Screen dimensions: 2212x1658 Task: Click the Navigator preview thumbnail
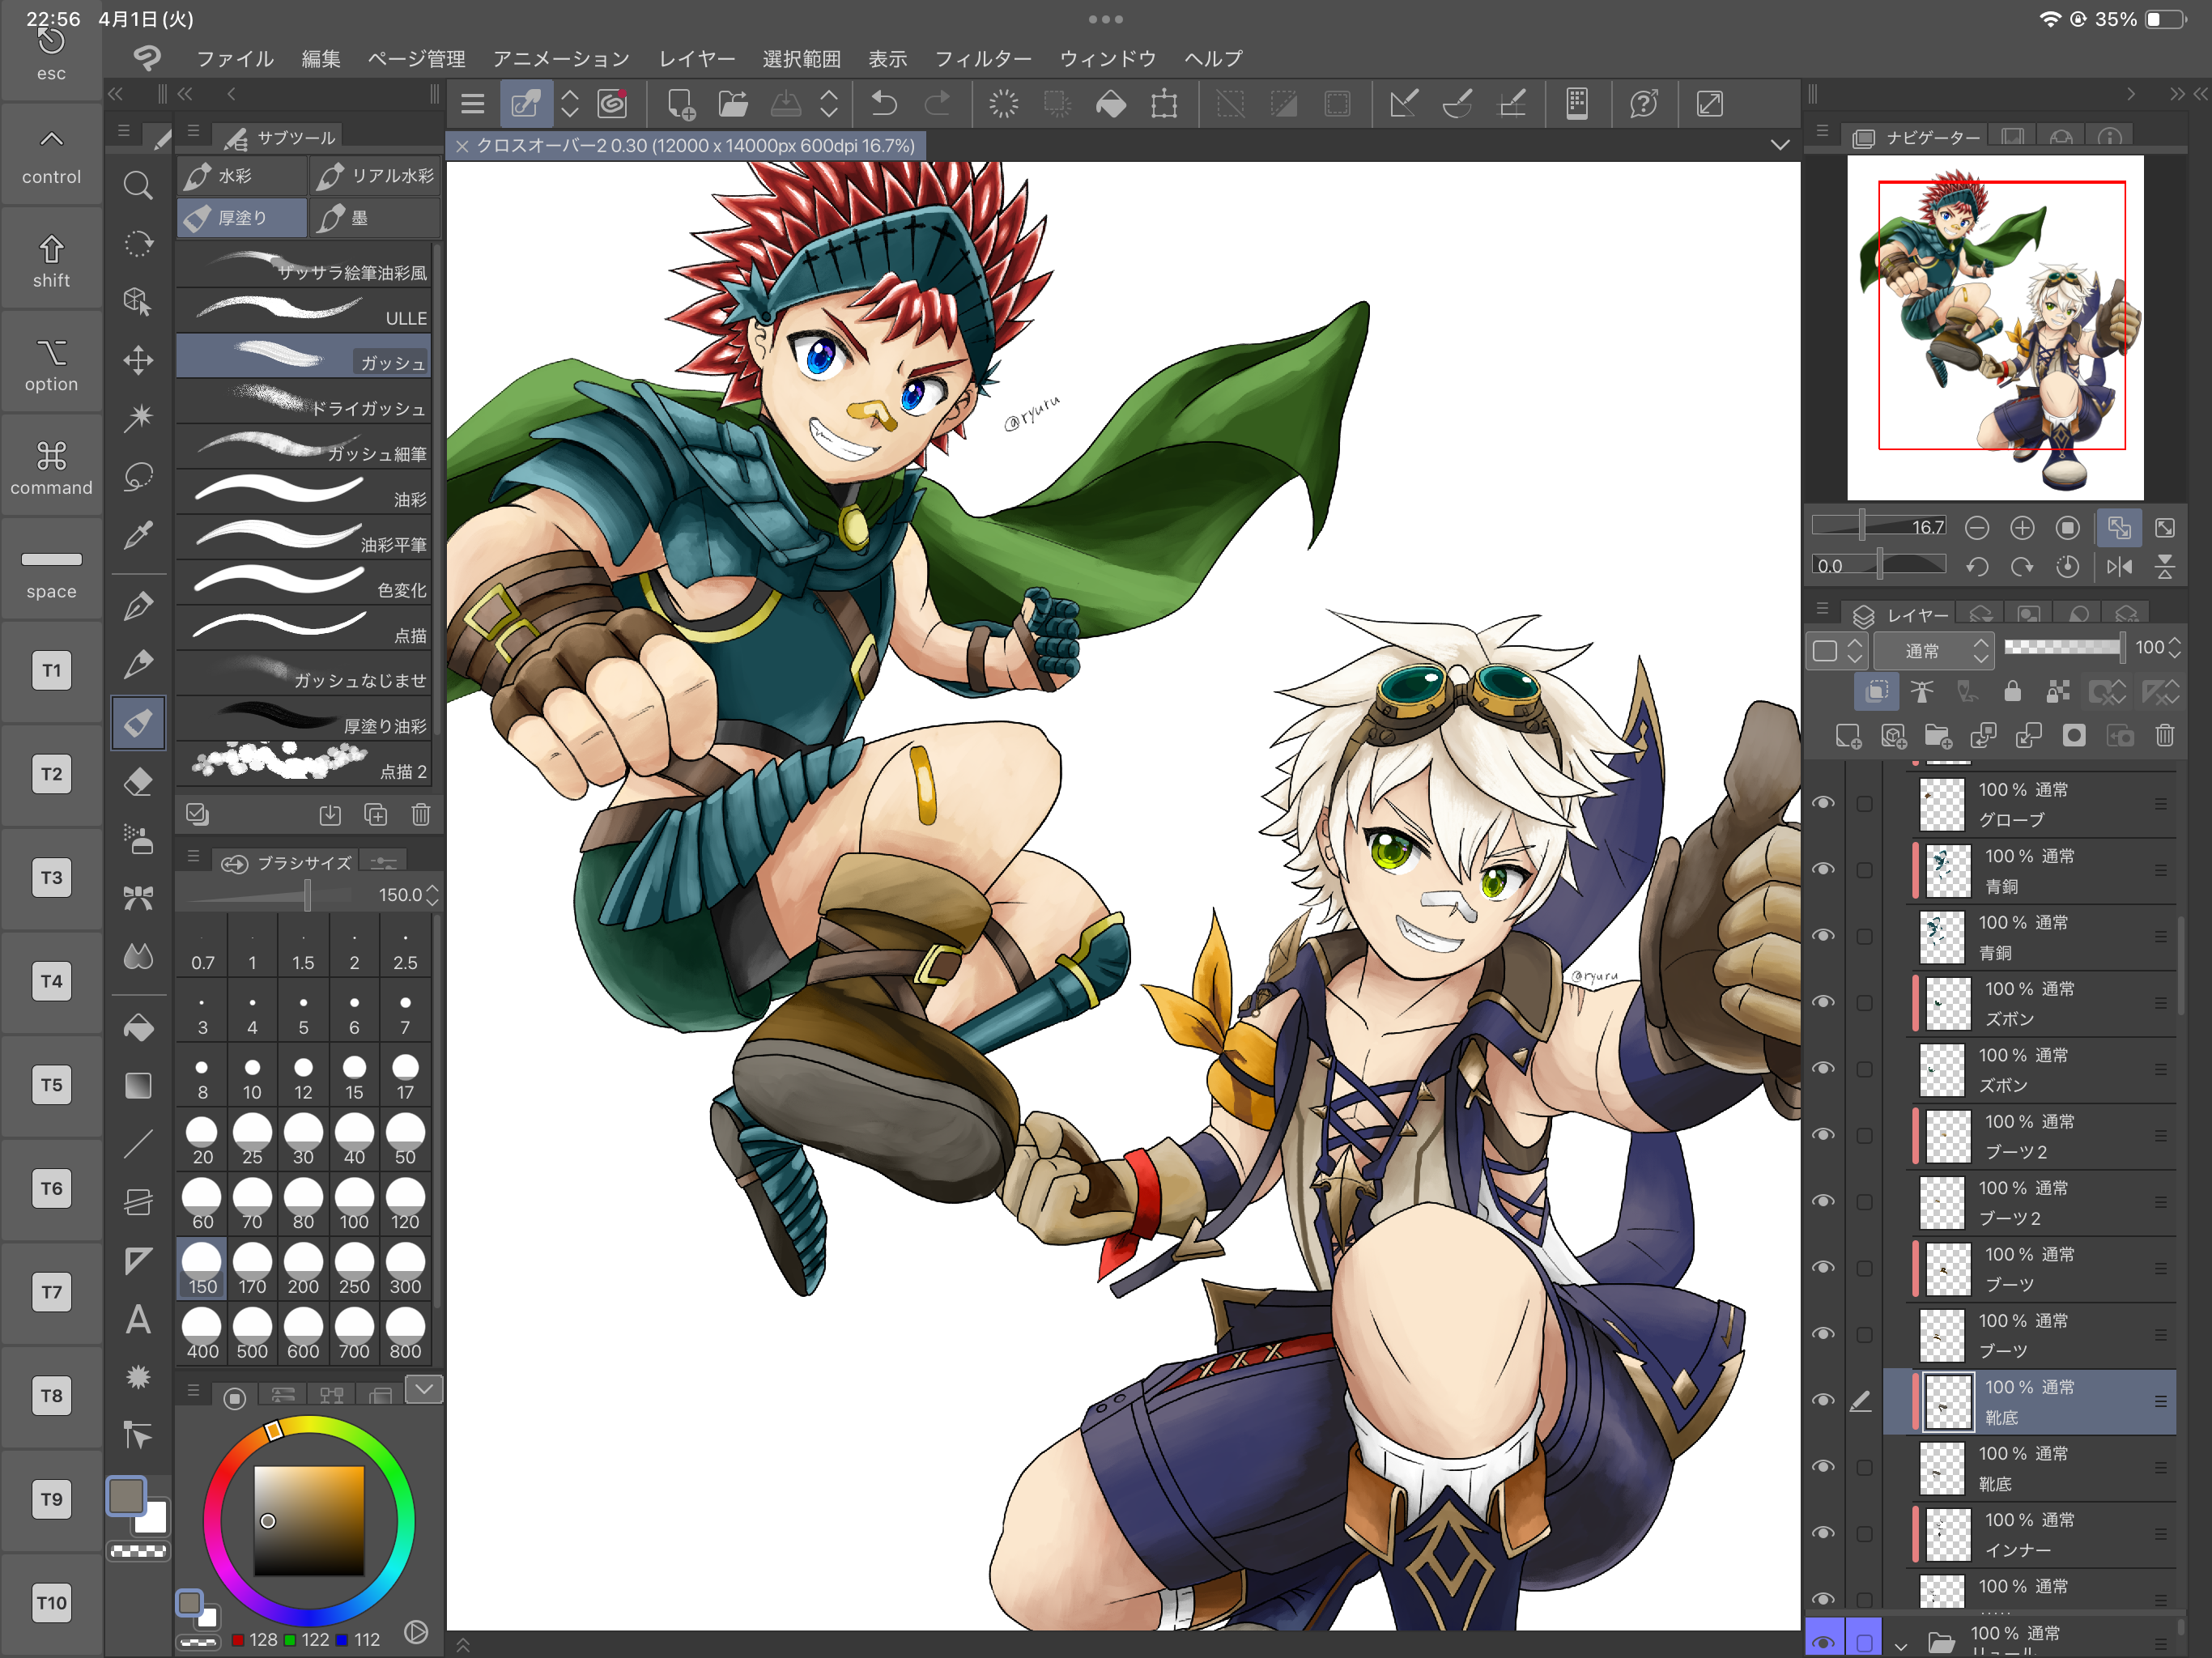click(x=1995, y=328)
